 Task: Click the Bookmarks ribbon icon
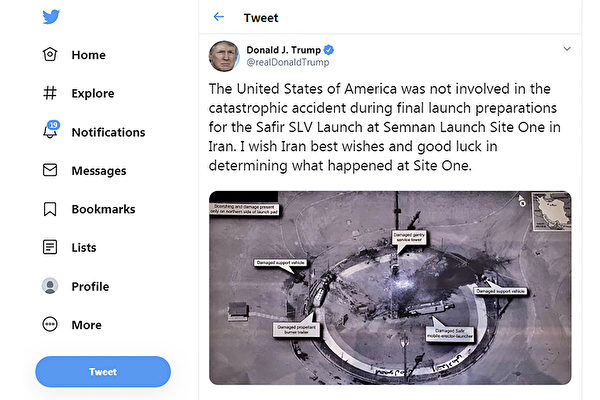[50, 209]
